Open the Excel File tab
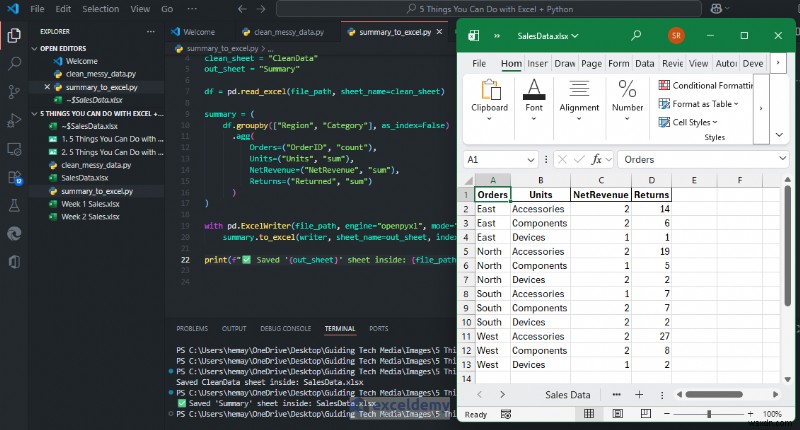This screenshot has width=800, height=430. 479,63
